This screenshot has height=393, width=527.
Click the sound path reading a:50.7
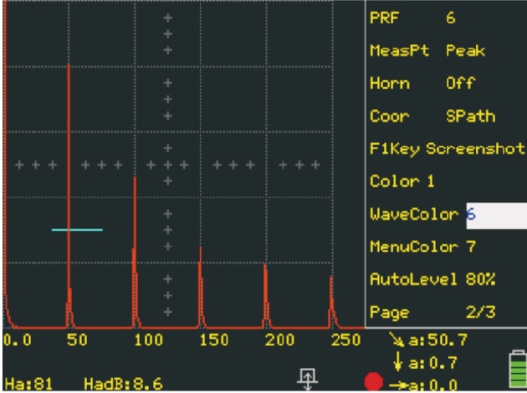coord(438,340)
